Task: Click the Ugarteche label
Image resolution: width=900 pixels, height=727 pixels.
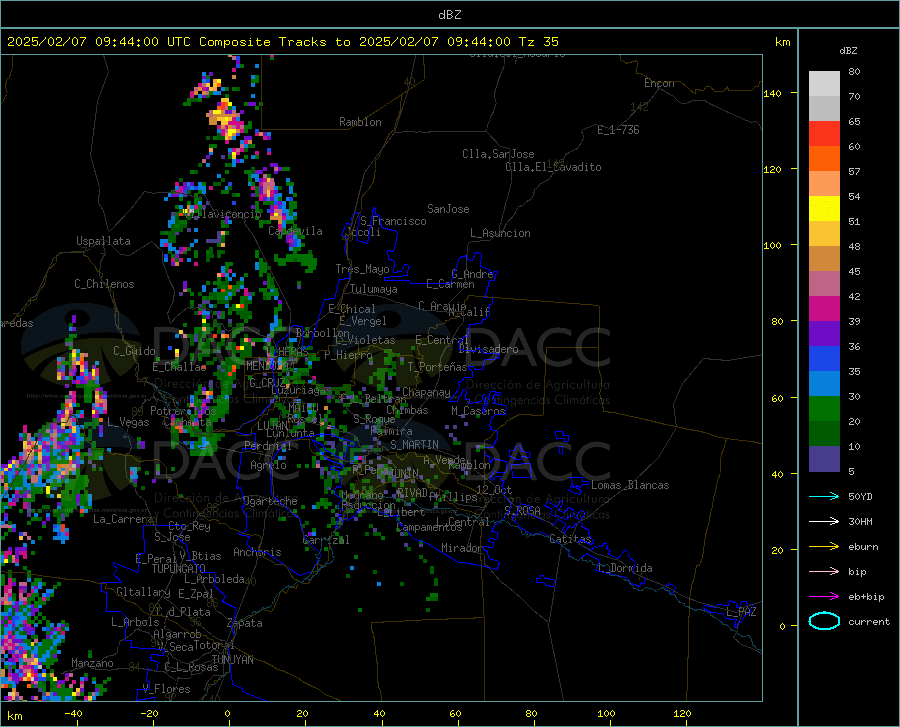Action: (x=270, y=501)
